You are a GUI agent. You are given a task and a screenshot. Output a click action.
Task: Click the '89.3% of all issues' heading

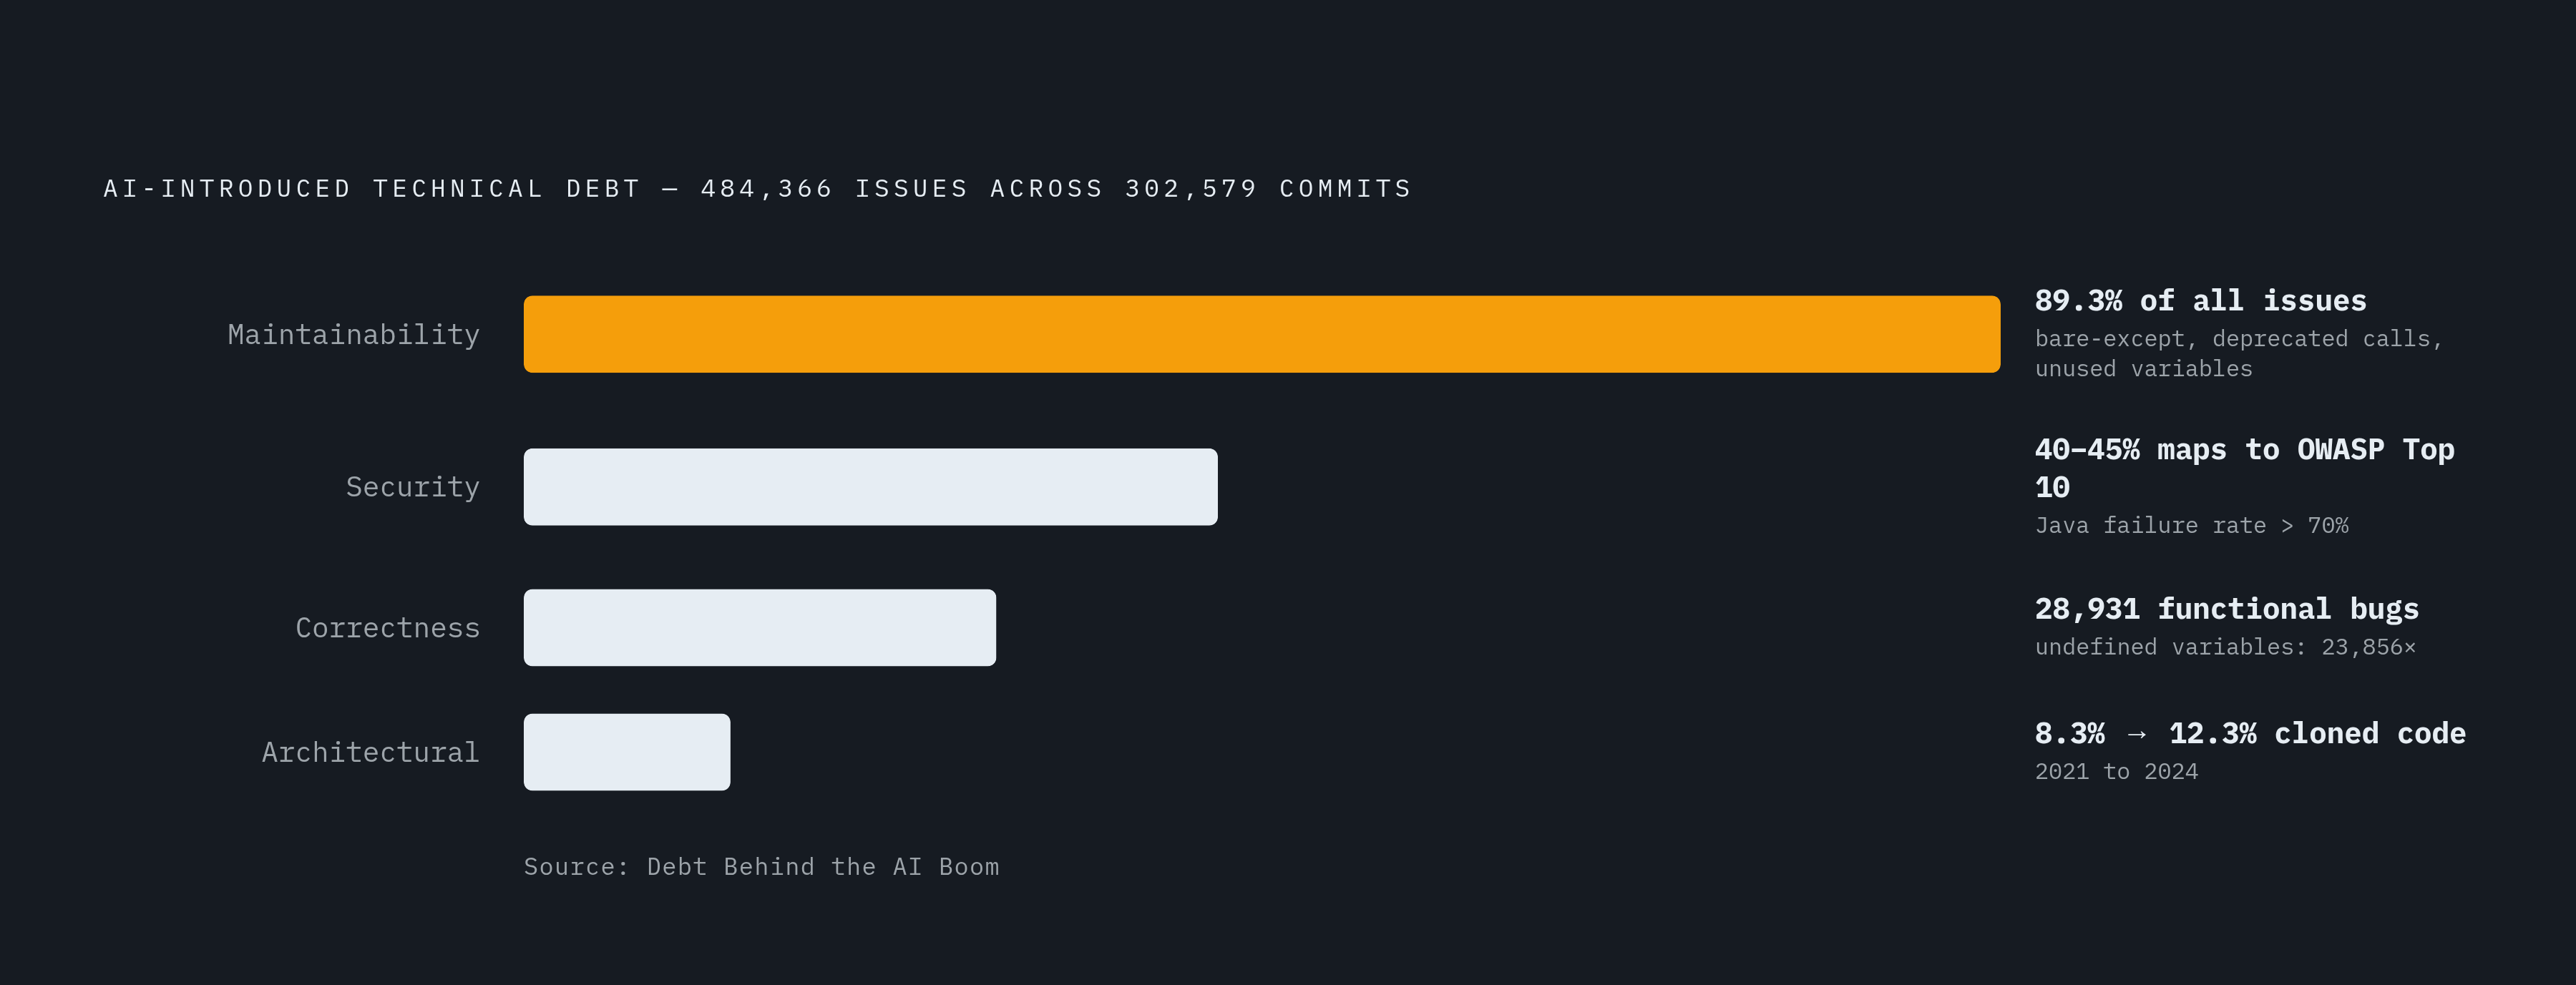(x=2201, y=301)
